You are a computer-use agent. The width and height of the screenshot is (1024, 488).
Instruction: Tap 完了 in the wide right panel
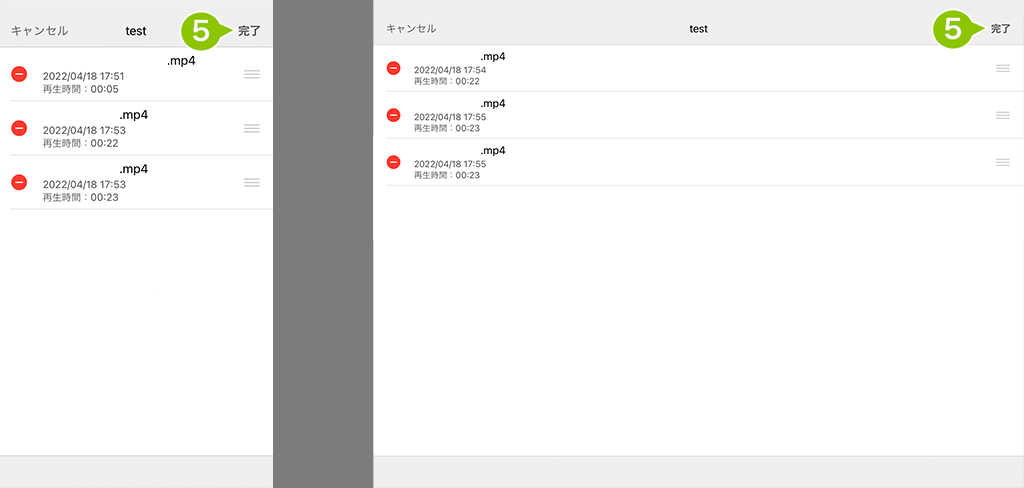(x=1000, y=29)
